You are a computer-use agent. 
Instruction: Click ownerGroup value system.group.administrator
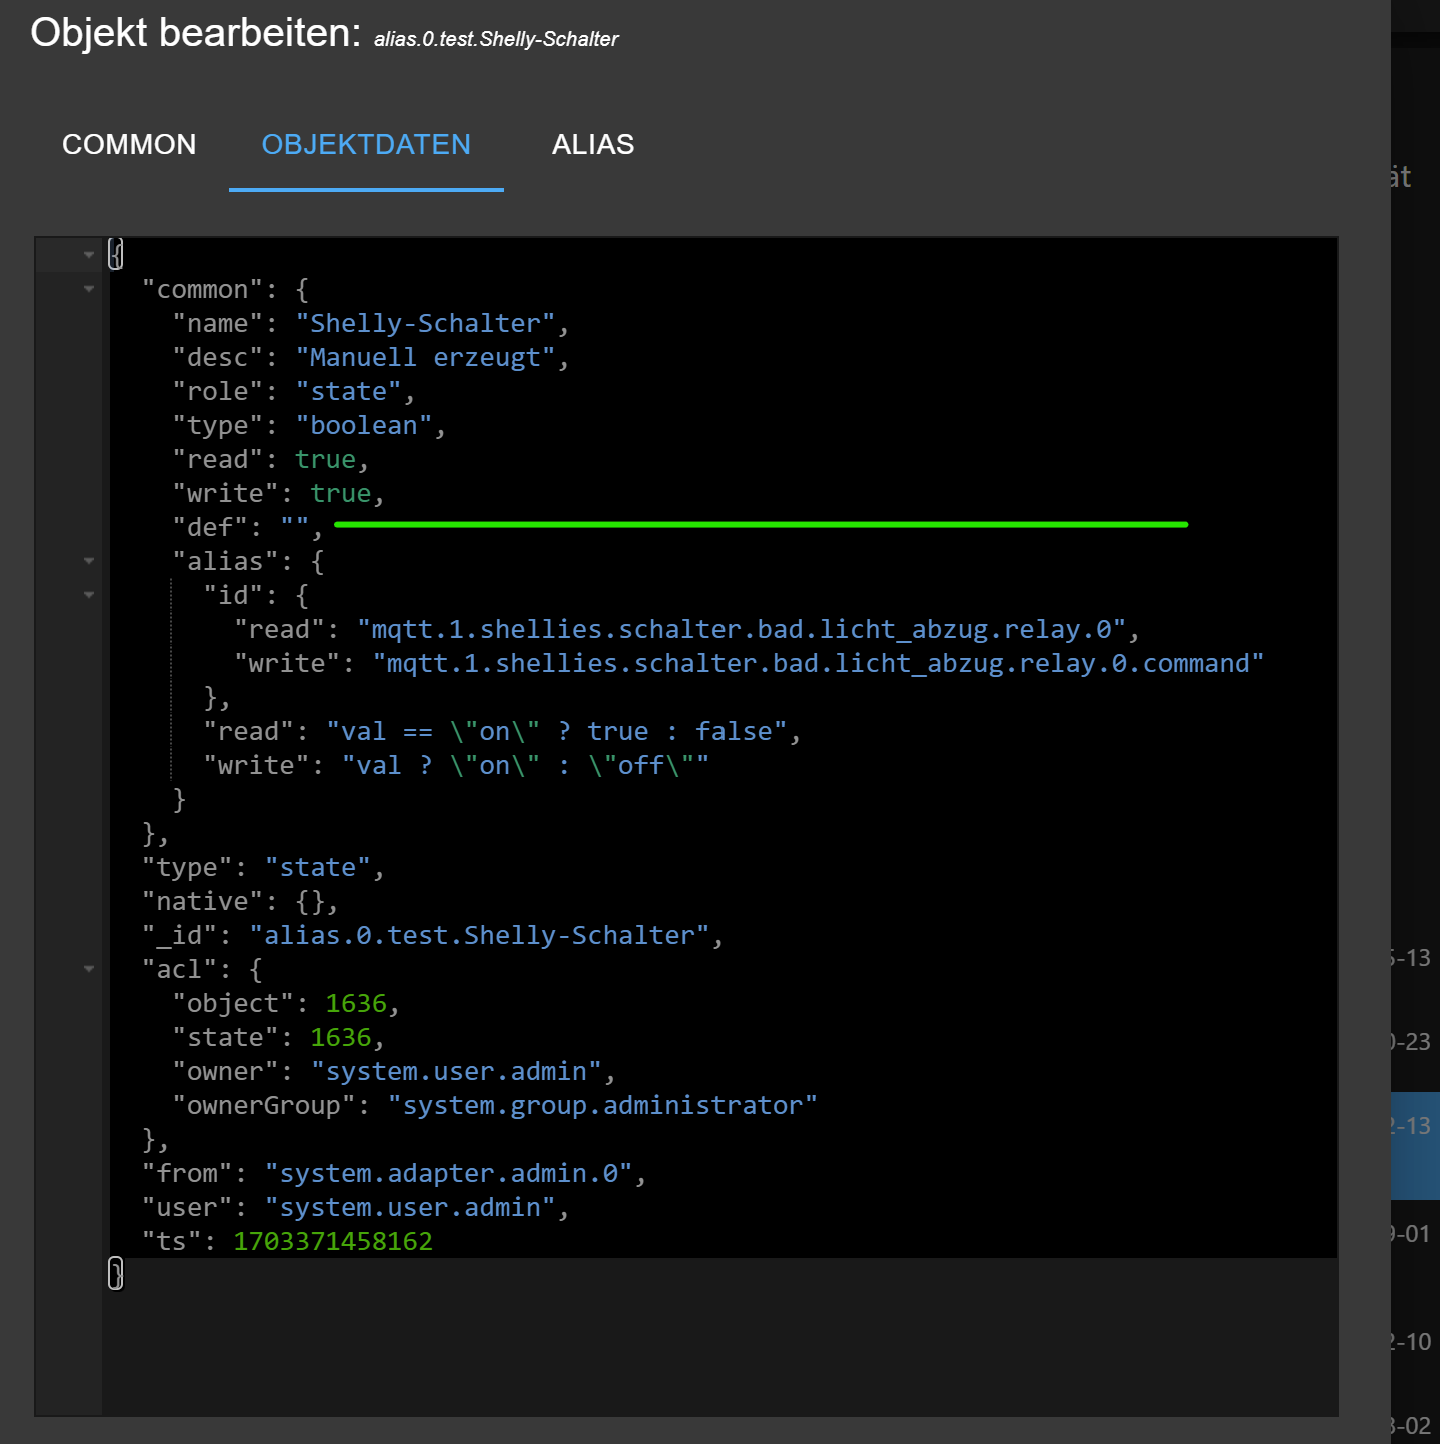coord(603,1106)
